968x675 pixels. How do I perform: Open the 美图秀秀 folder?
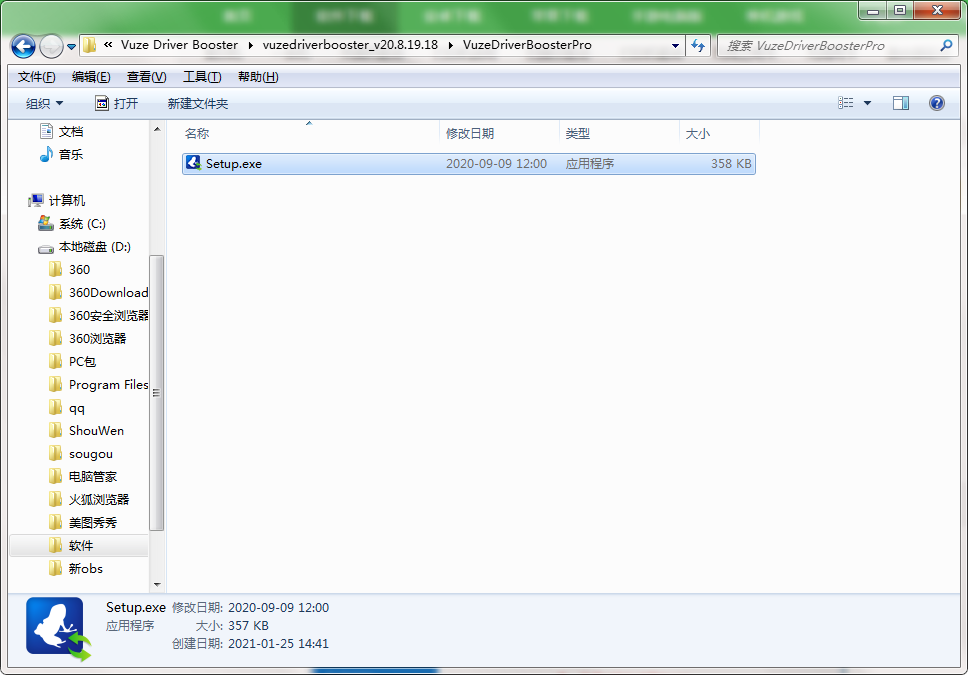click(93, 523)
